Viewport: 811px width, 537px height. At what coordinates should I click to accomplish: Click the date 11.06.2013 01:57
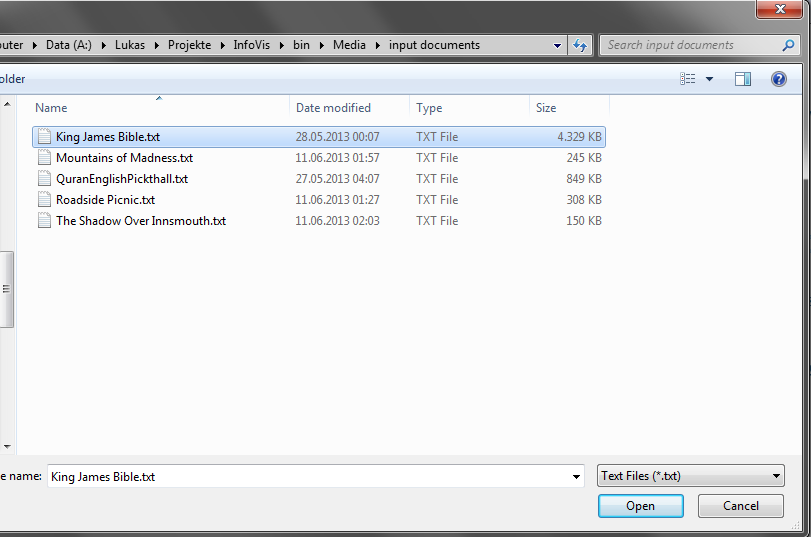337,157
